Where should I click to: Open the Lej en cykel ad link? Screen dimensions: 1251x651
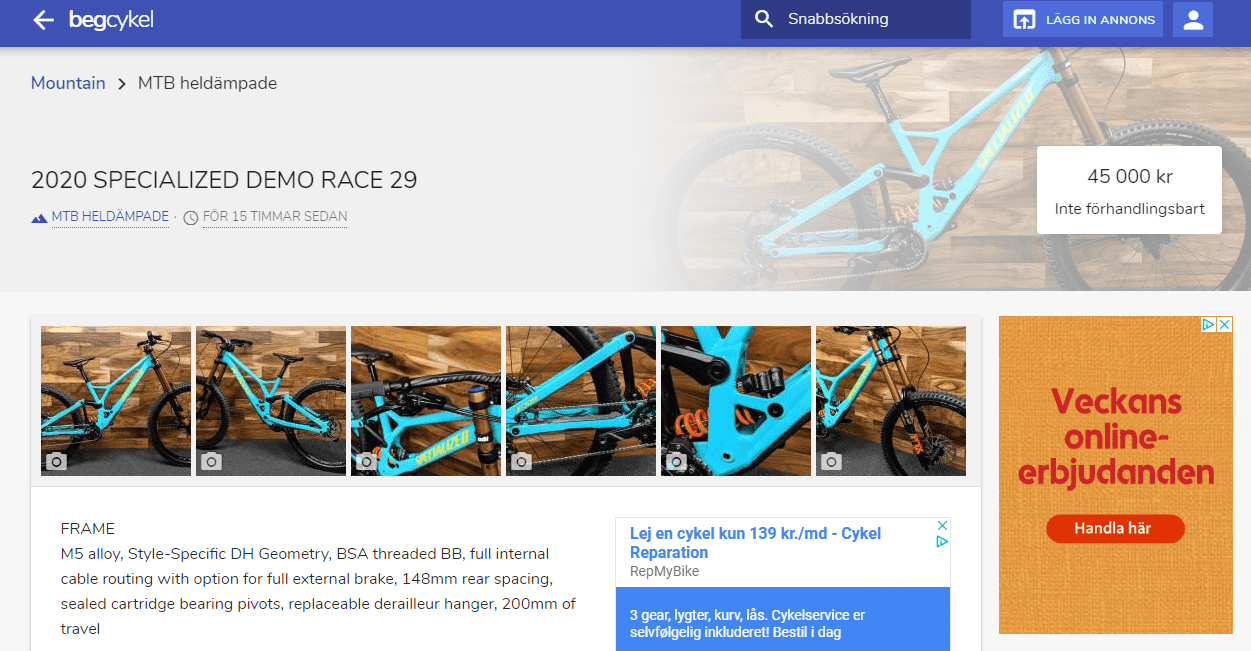(x=755, y=543)
